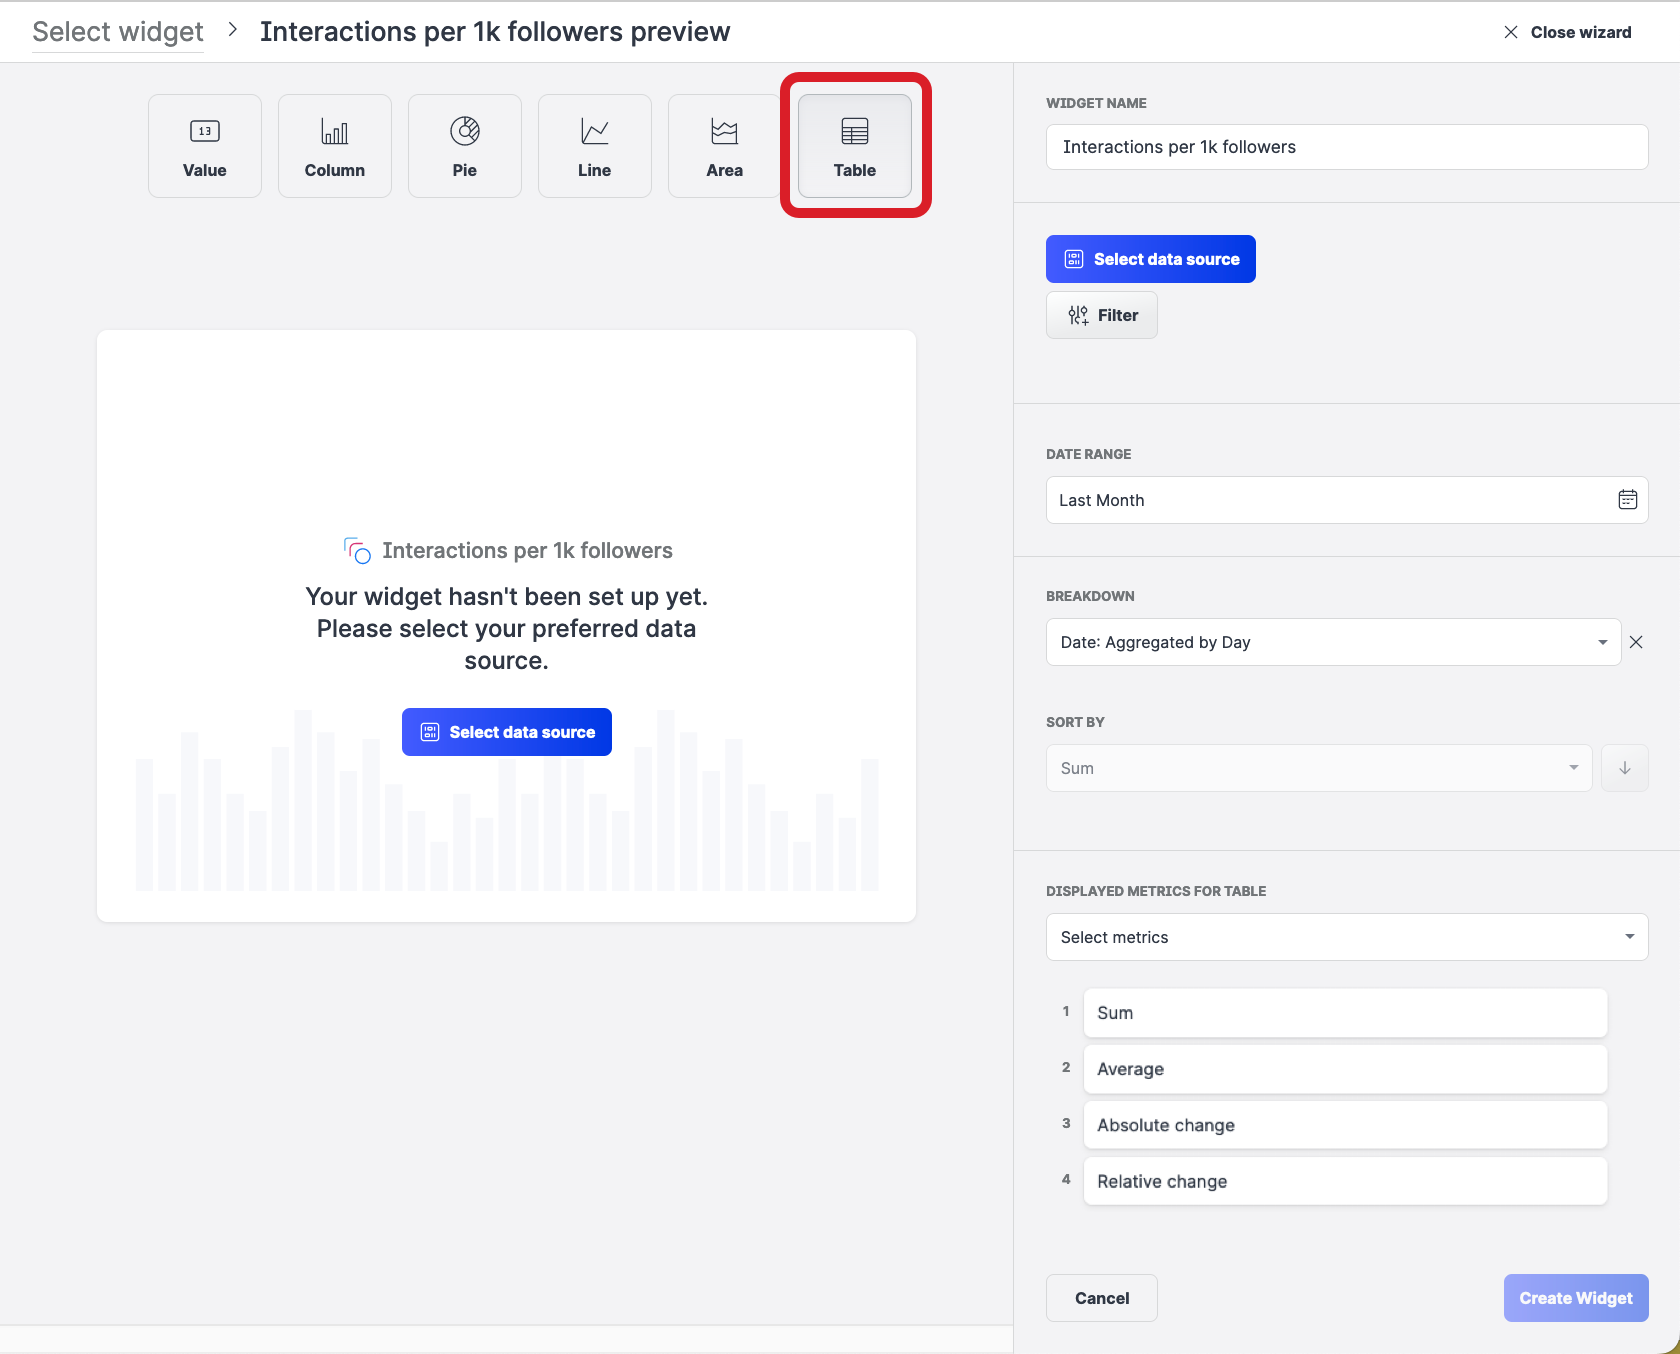Screen dimensions: 1680x1354
Task: Switch to the Line chart type
Action: (595, 146)
